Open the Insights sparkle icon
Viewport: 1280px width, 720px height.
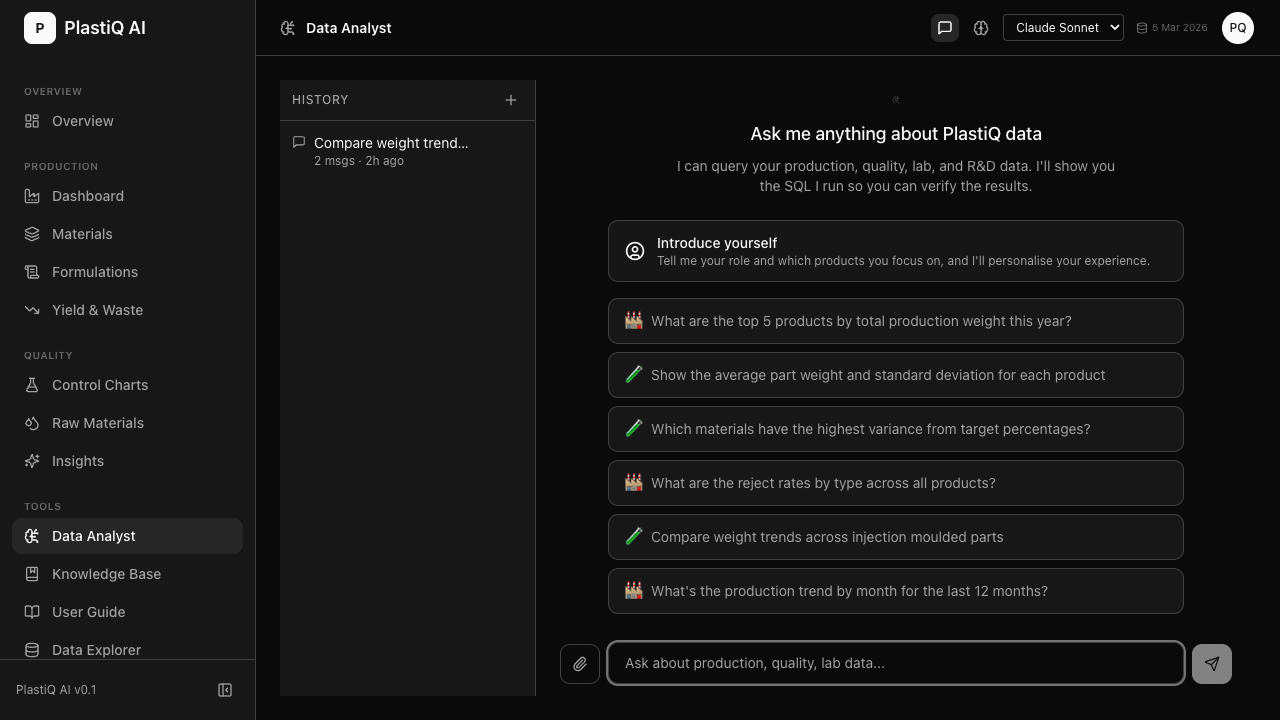(33, 461)
